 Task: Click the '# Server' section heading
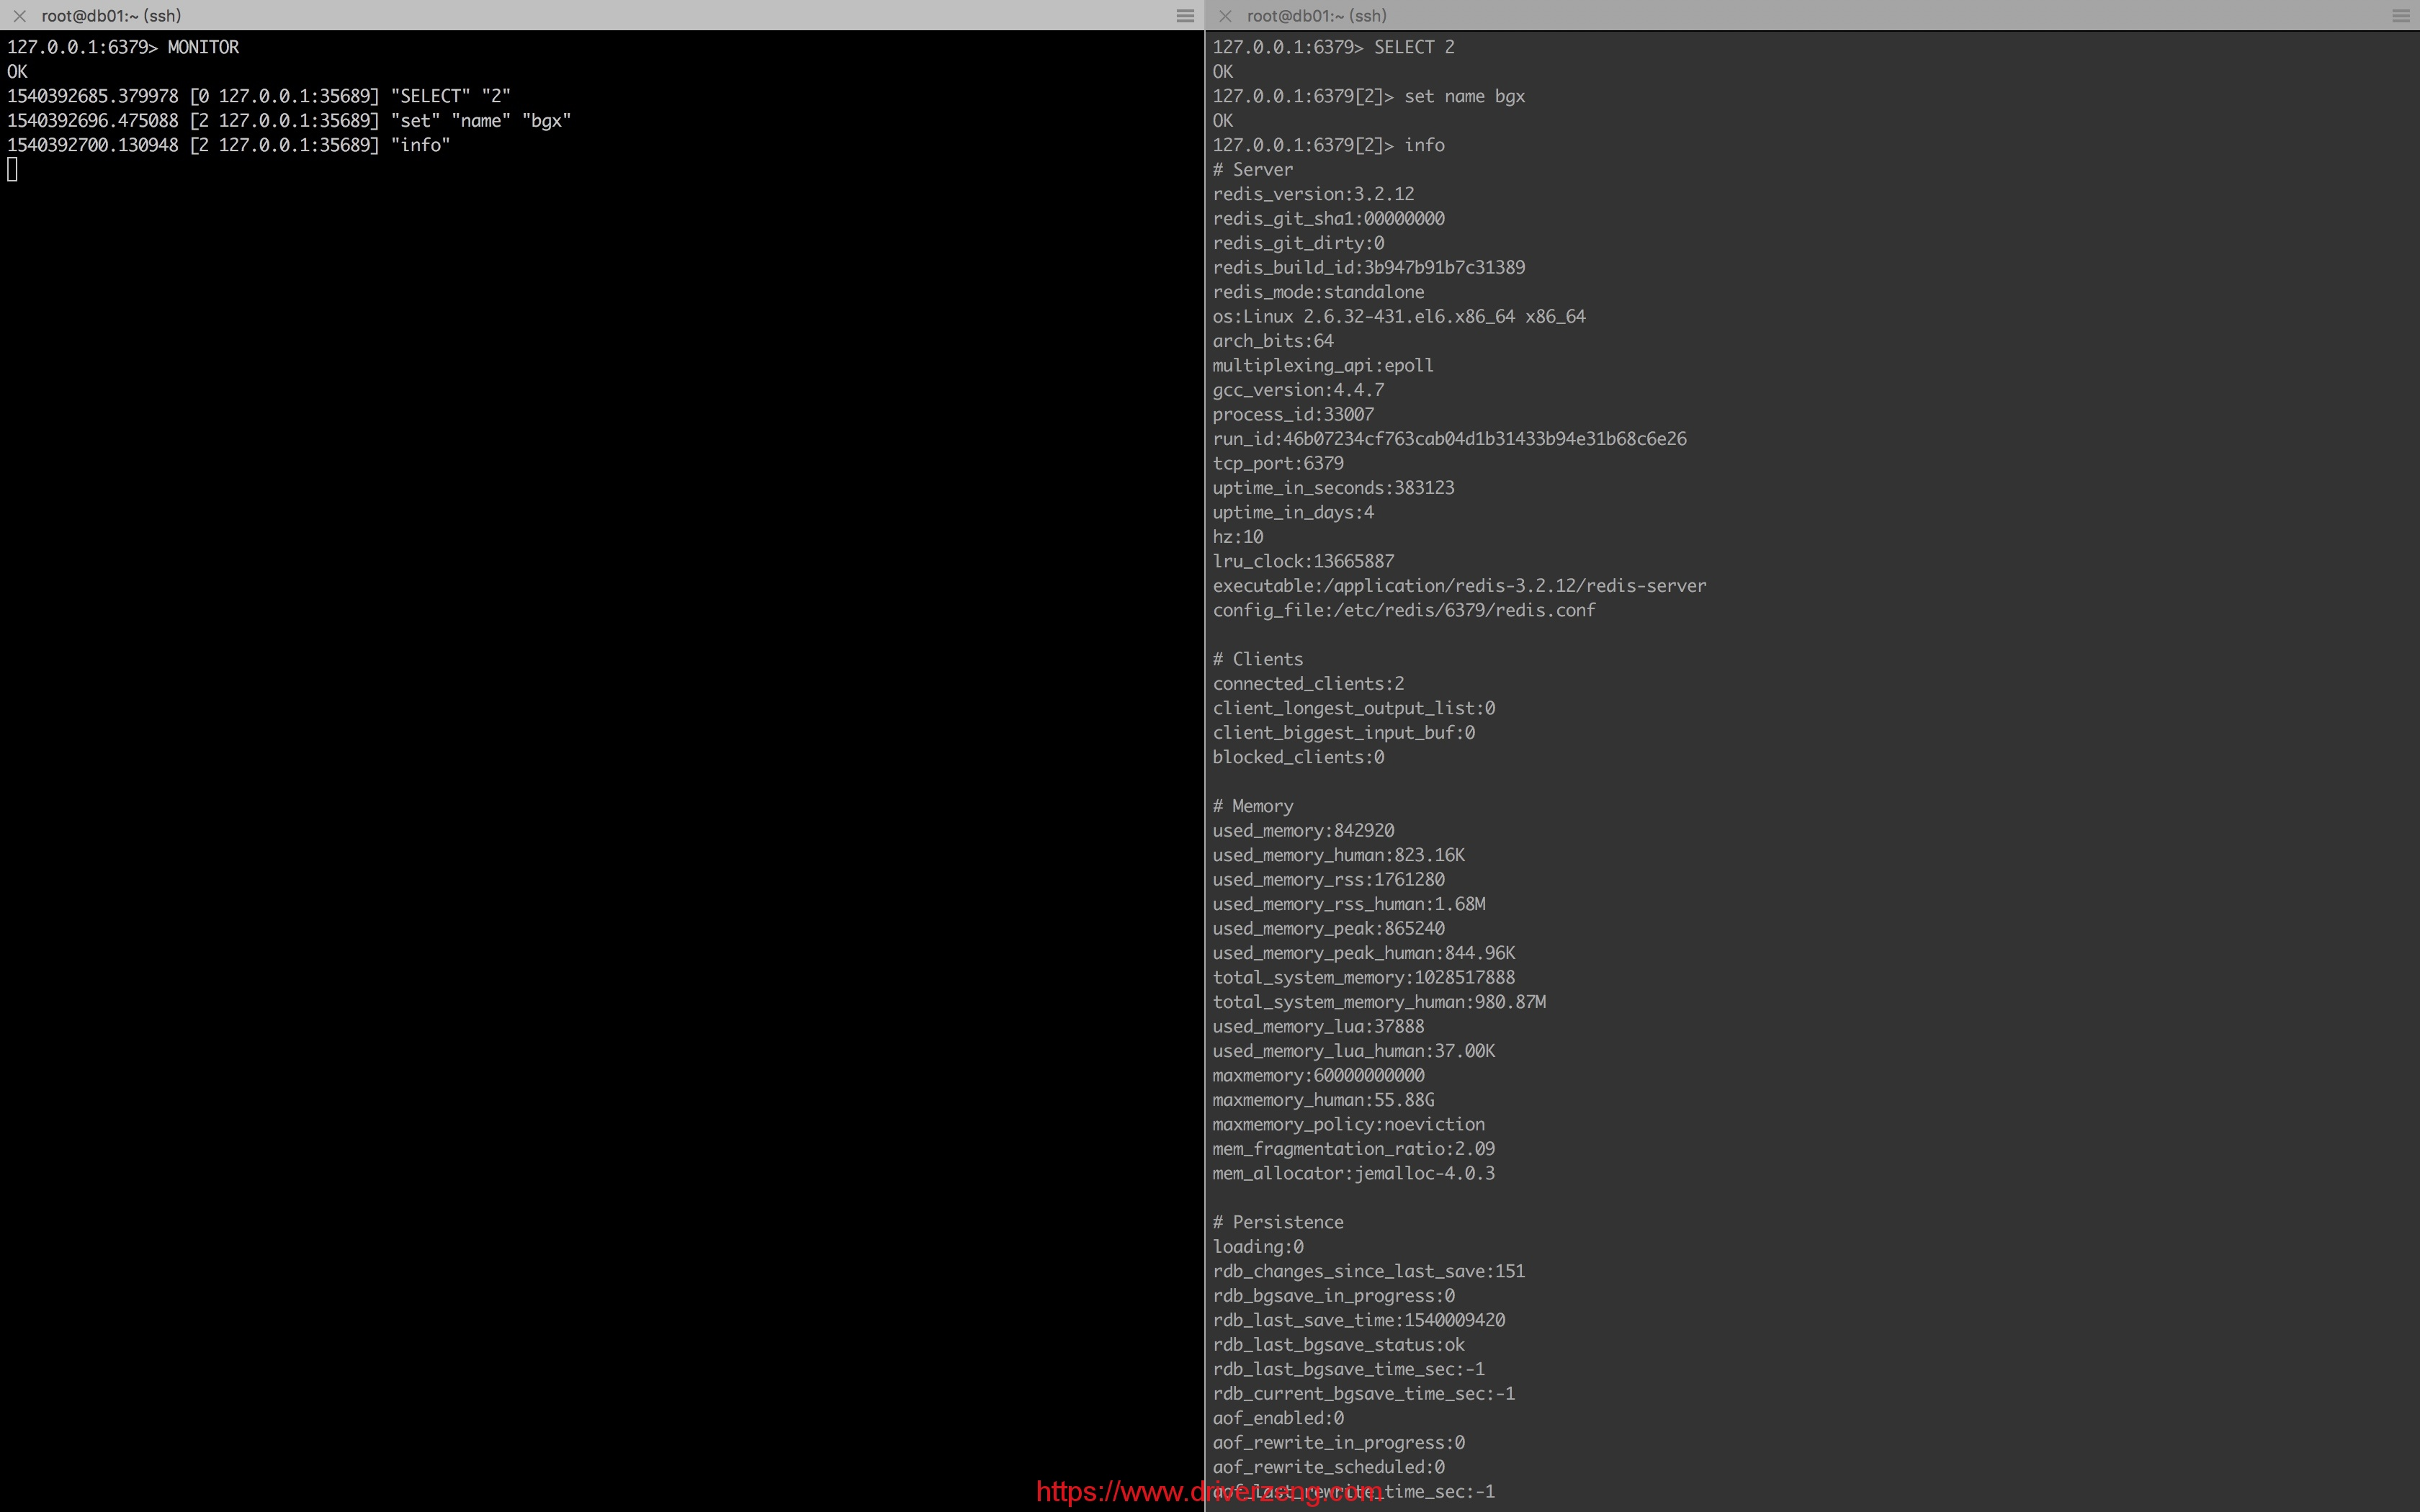1253,170
